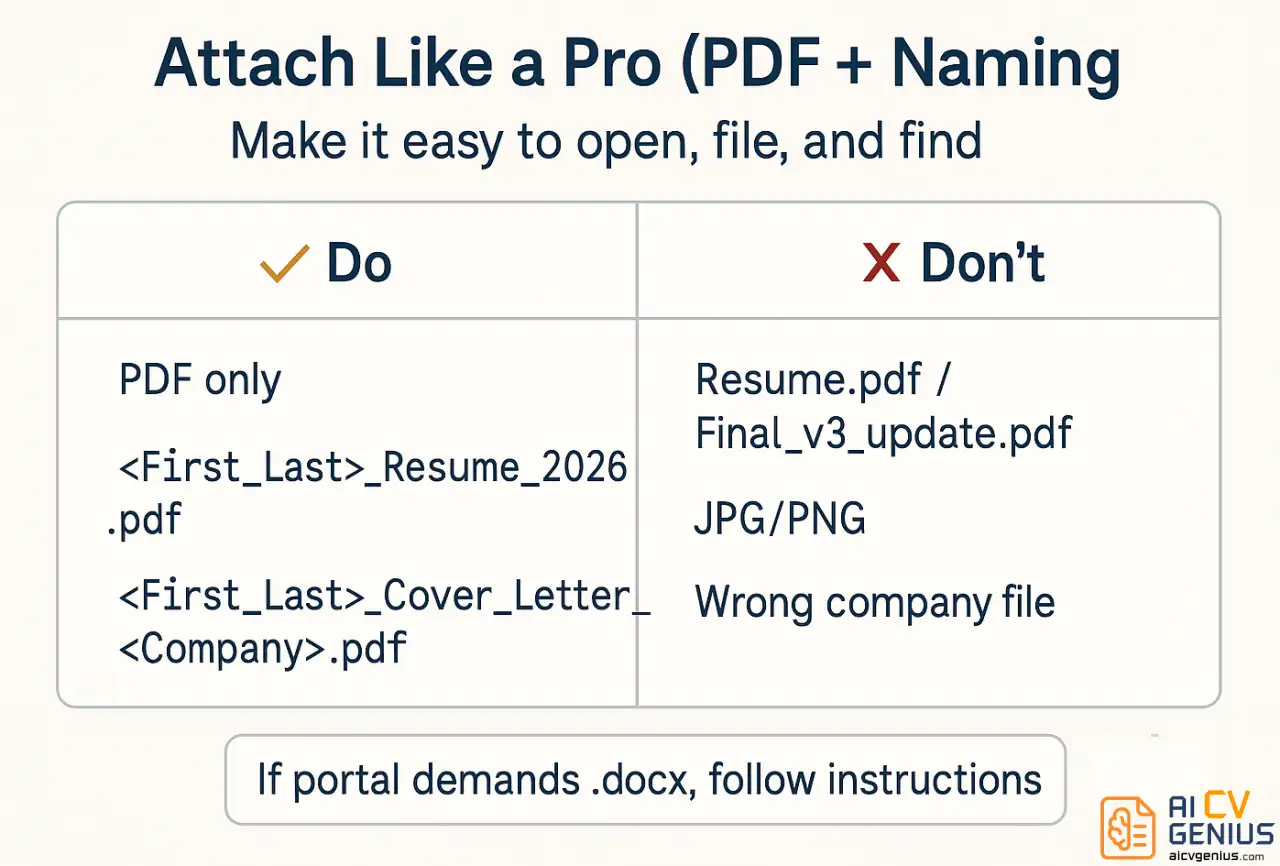Viewport: 1280px width, 866px height.
Task: Click the .pdf extension under Resume_2026
Action: [x=143, y=521]
